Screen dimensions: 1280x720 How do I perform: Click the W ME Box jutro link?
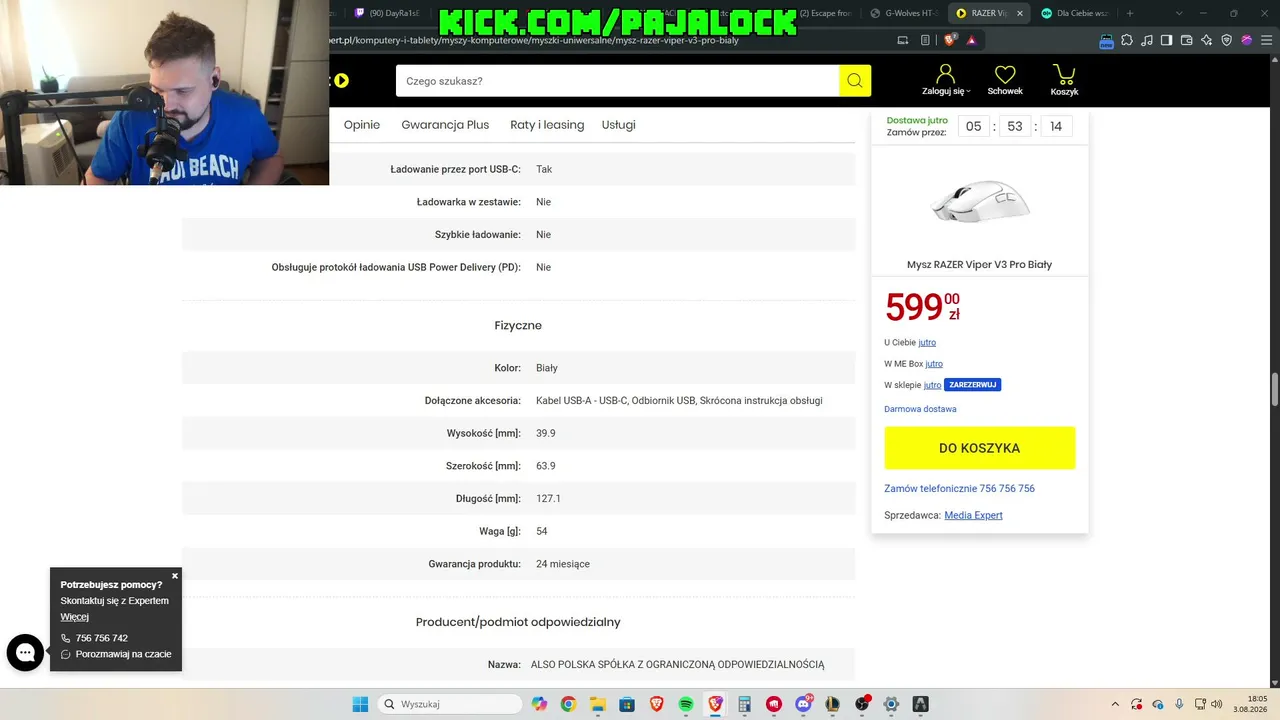click(934, 364)
